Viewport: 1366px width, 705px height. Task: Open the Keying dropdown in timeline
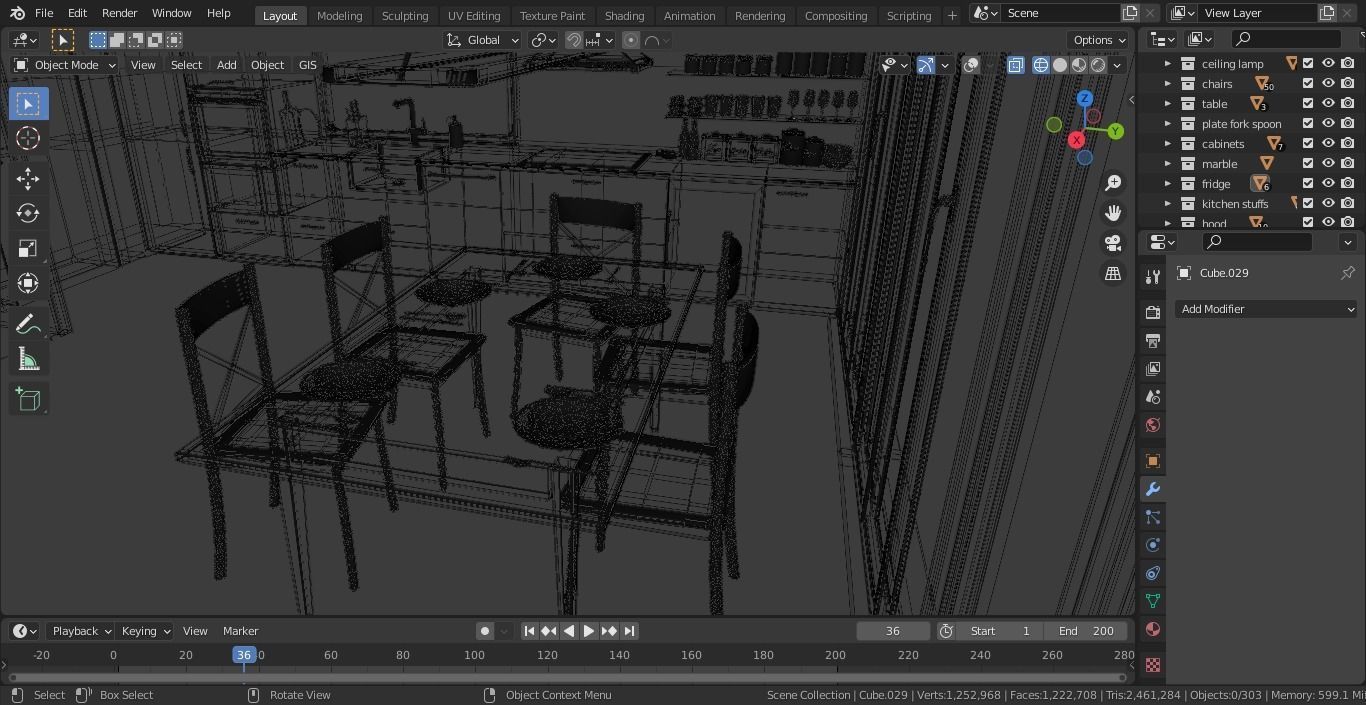pyautogui.click(x=146, y=631)
